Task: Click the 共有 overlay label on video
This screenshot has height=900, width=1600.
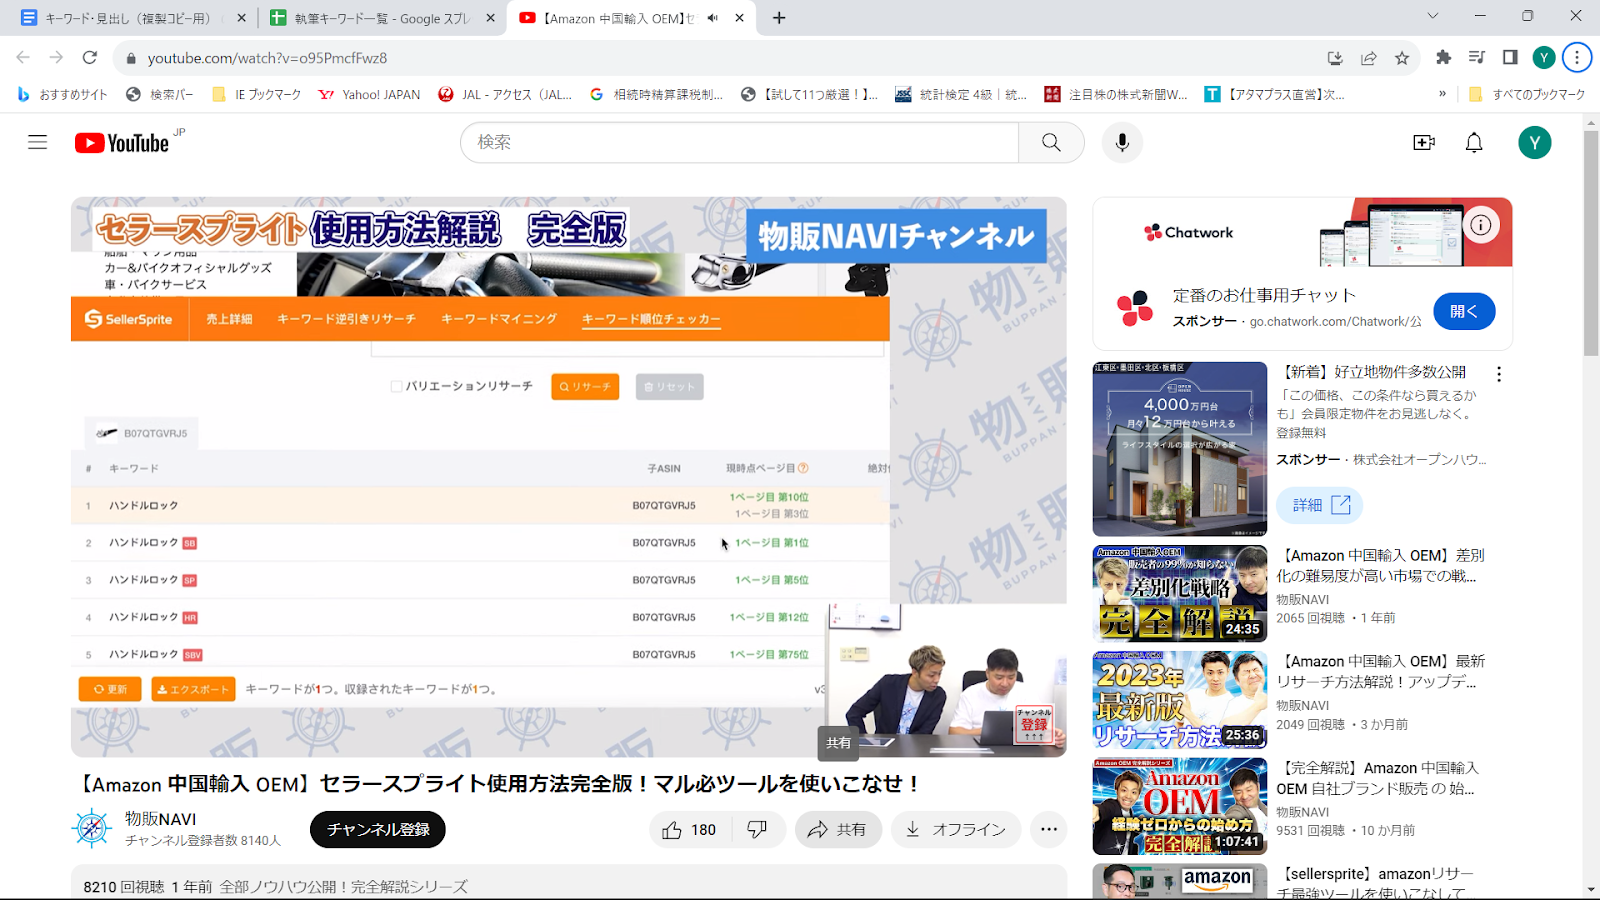Action: pos(838,743)
